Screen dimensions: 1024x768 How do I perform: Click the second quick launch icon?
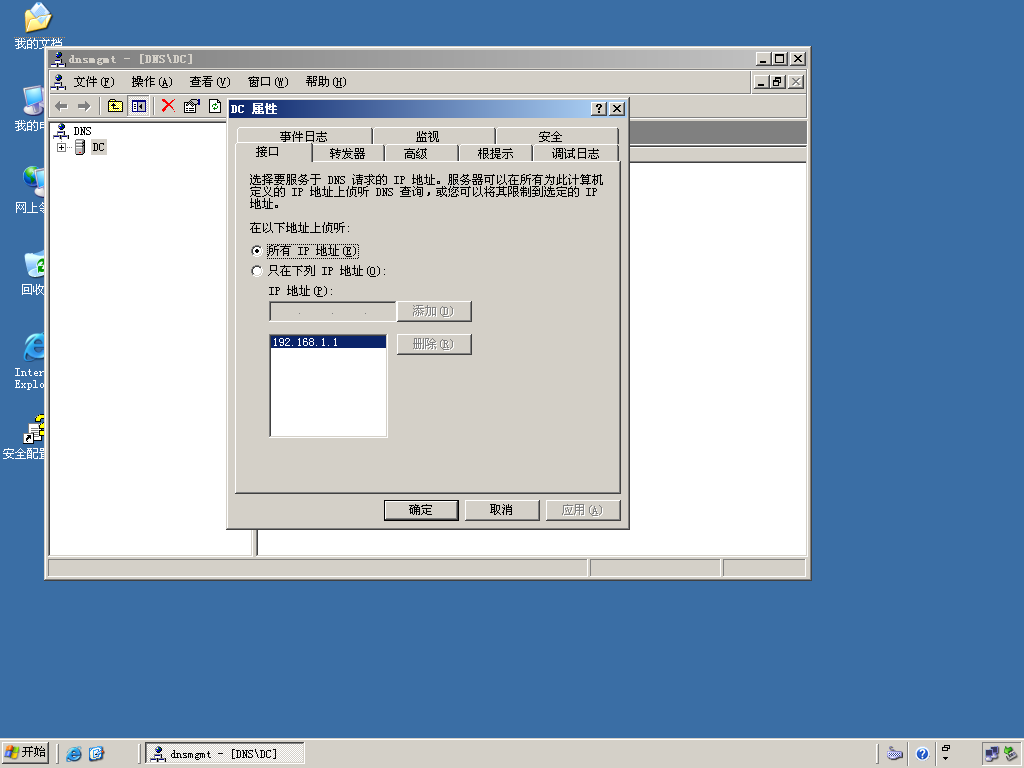point(96,754)
